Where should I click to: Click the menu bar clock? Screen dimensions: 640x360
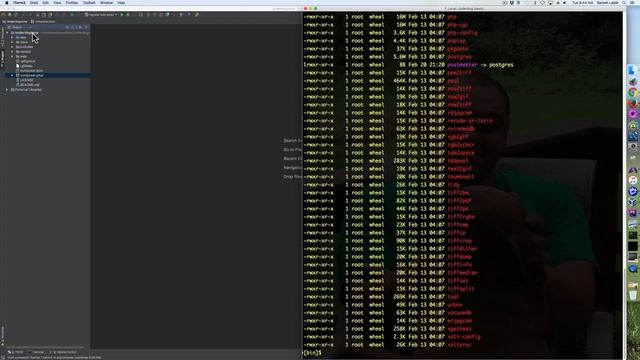point(582,2)
